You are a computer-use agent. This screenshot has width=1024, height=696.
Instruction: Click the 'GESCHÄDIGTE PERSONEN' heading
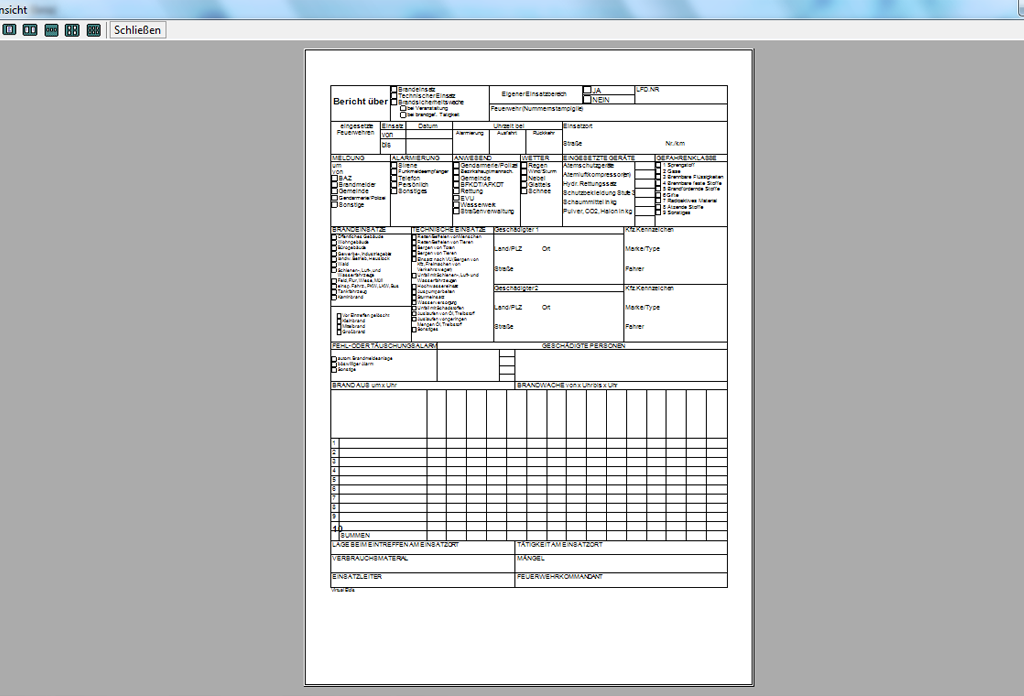(583, 345)
